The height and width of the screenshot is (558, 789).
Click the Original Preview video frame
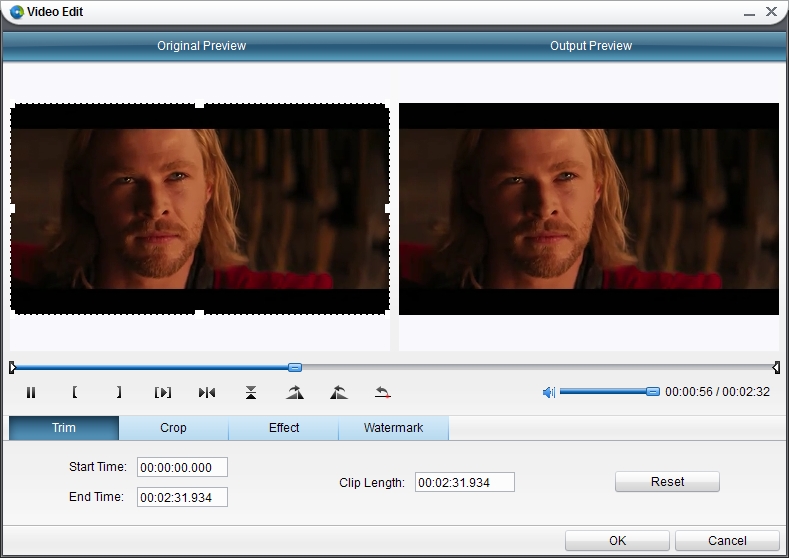200,209
